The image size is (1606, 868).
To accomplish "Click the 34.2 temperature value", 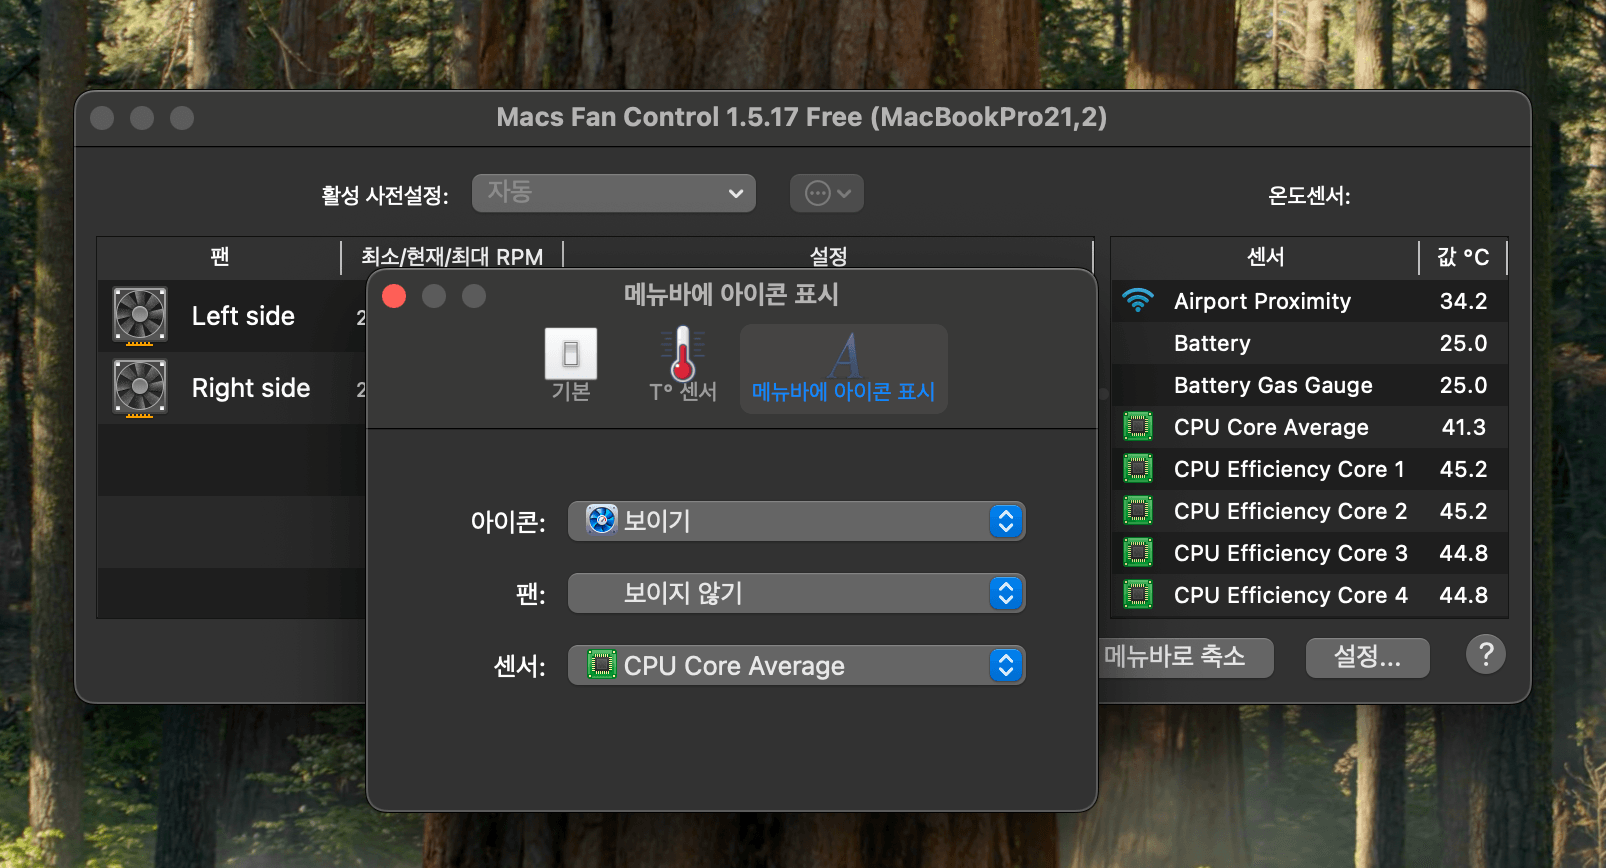I will tap(1463, 301).
